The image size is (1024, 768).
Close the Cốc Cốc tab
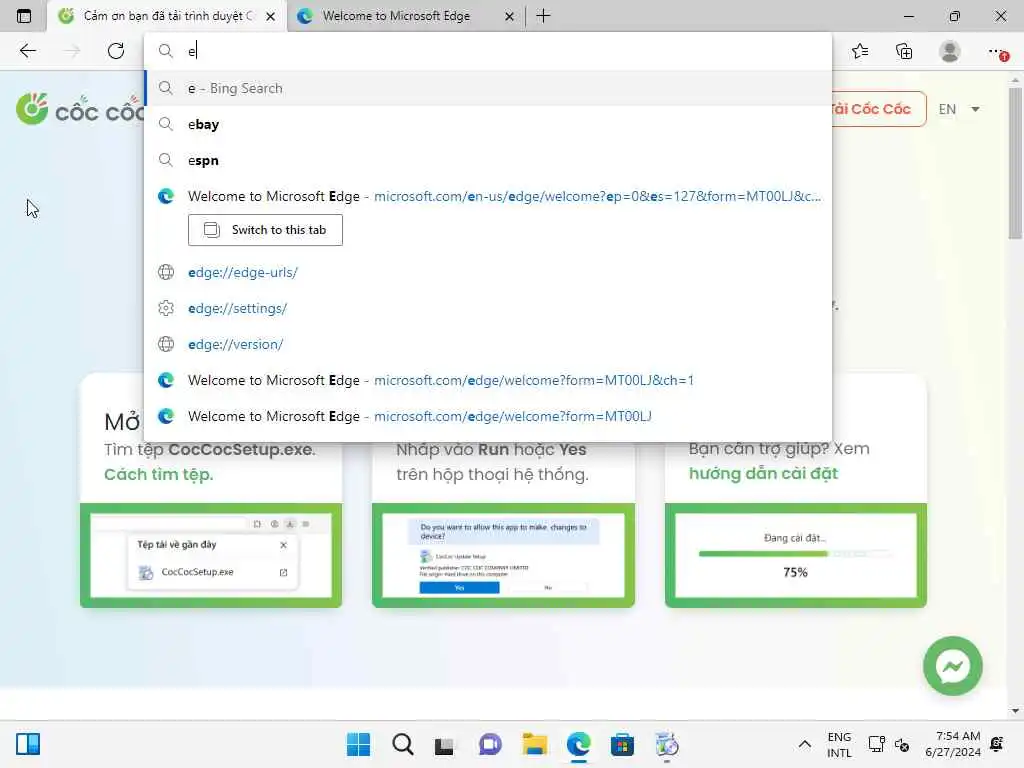[270, 16]
